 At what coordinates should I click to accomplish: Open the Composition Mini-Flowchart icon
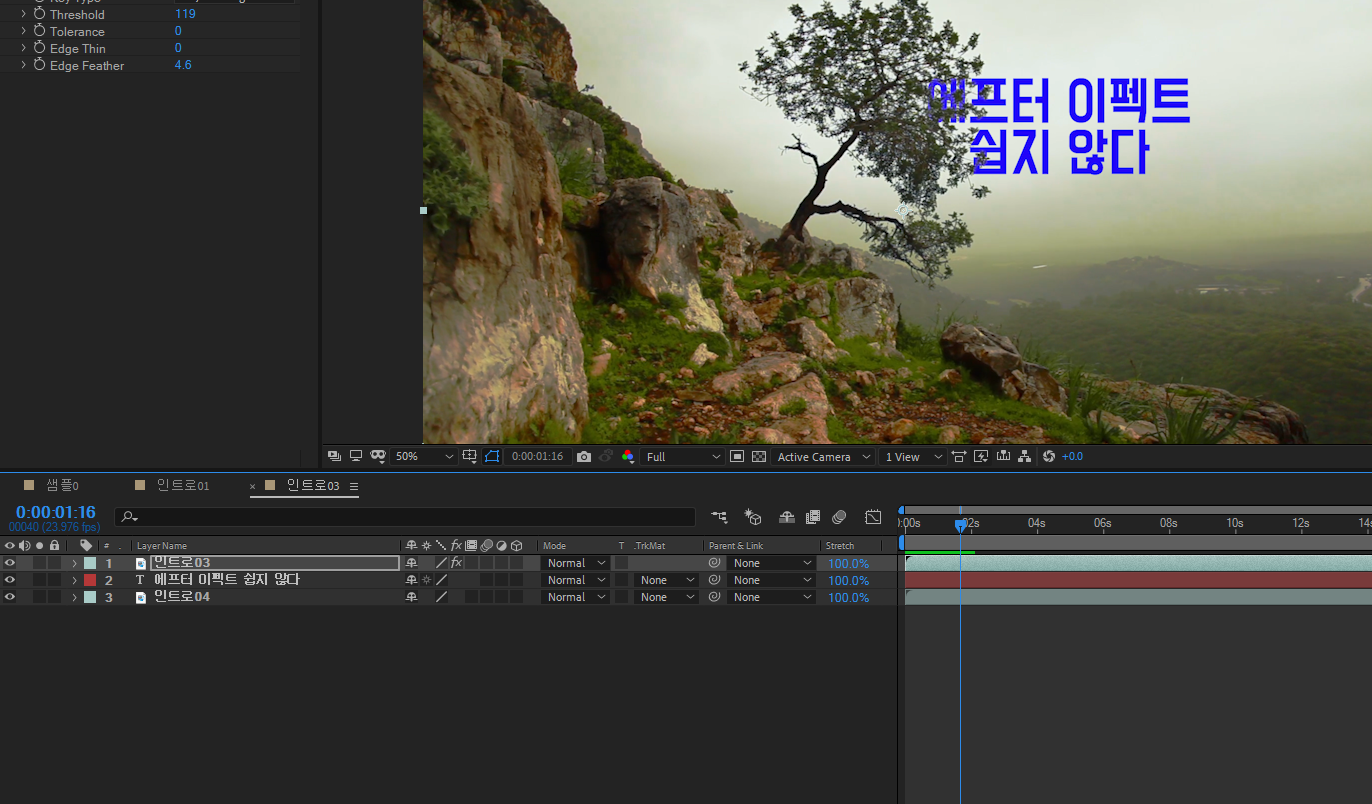pos(719,517)
